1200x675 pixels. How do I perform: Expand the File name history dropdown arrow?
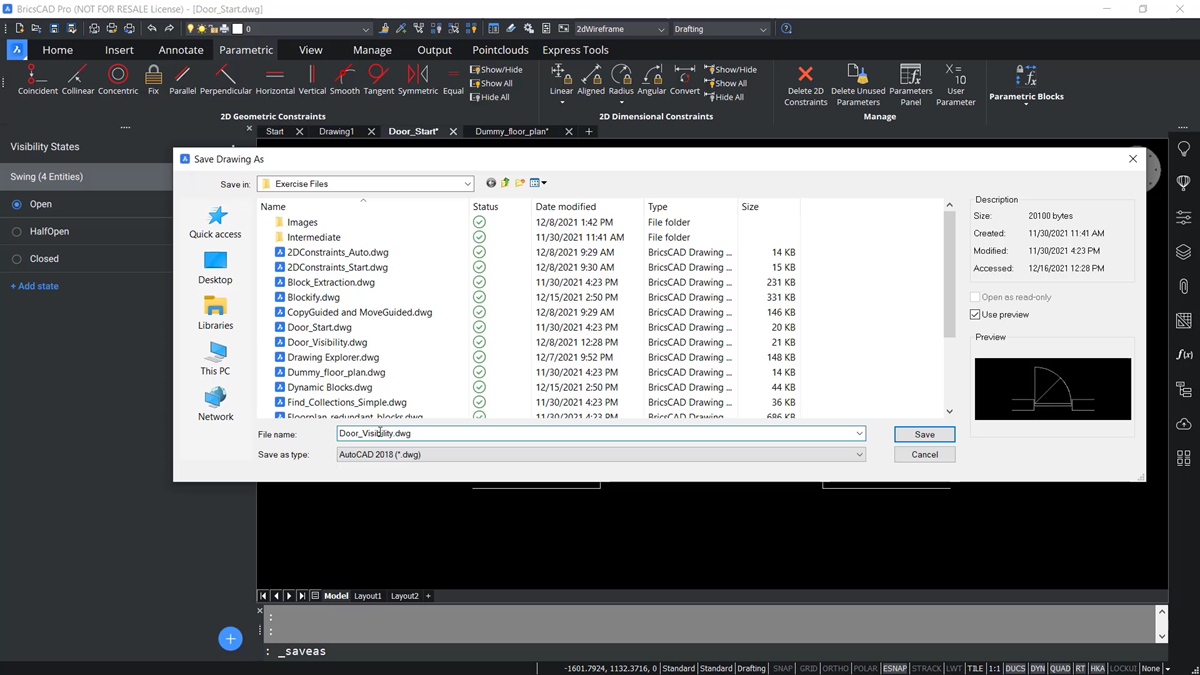coord(859,434)
